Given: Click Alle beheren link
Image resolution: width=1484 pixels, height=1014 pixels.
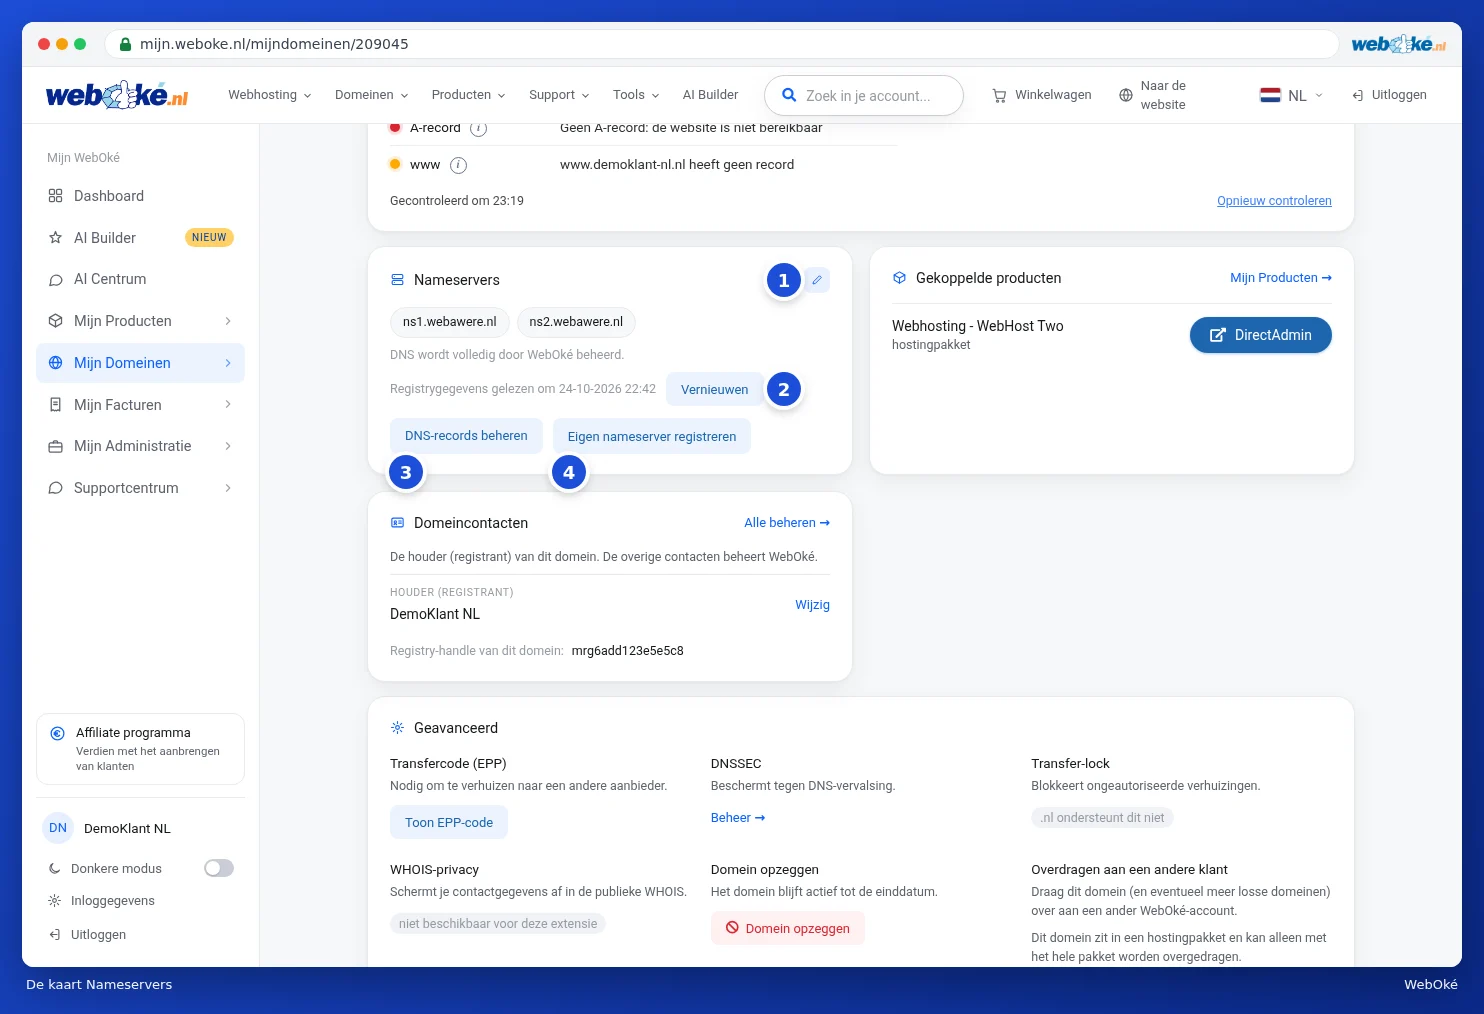Looking at the screenshot, I should click(787, 523).
